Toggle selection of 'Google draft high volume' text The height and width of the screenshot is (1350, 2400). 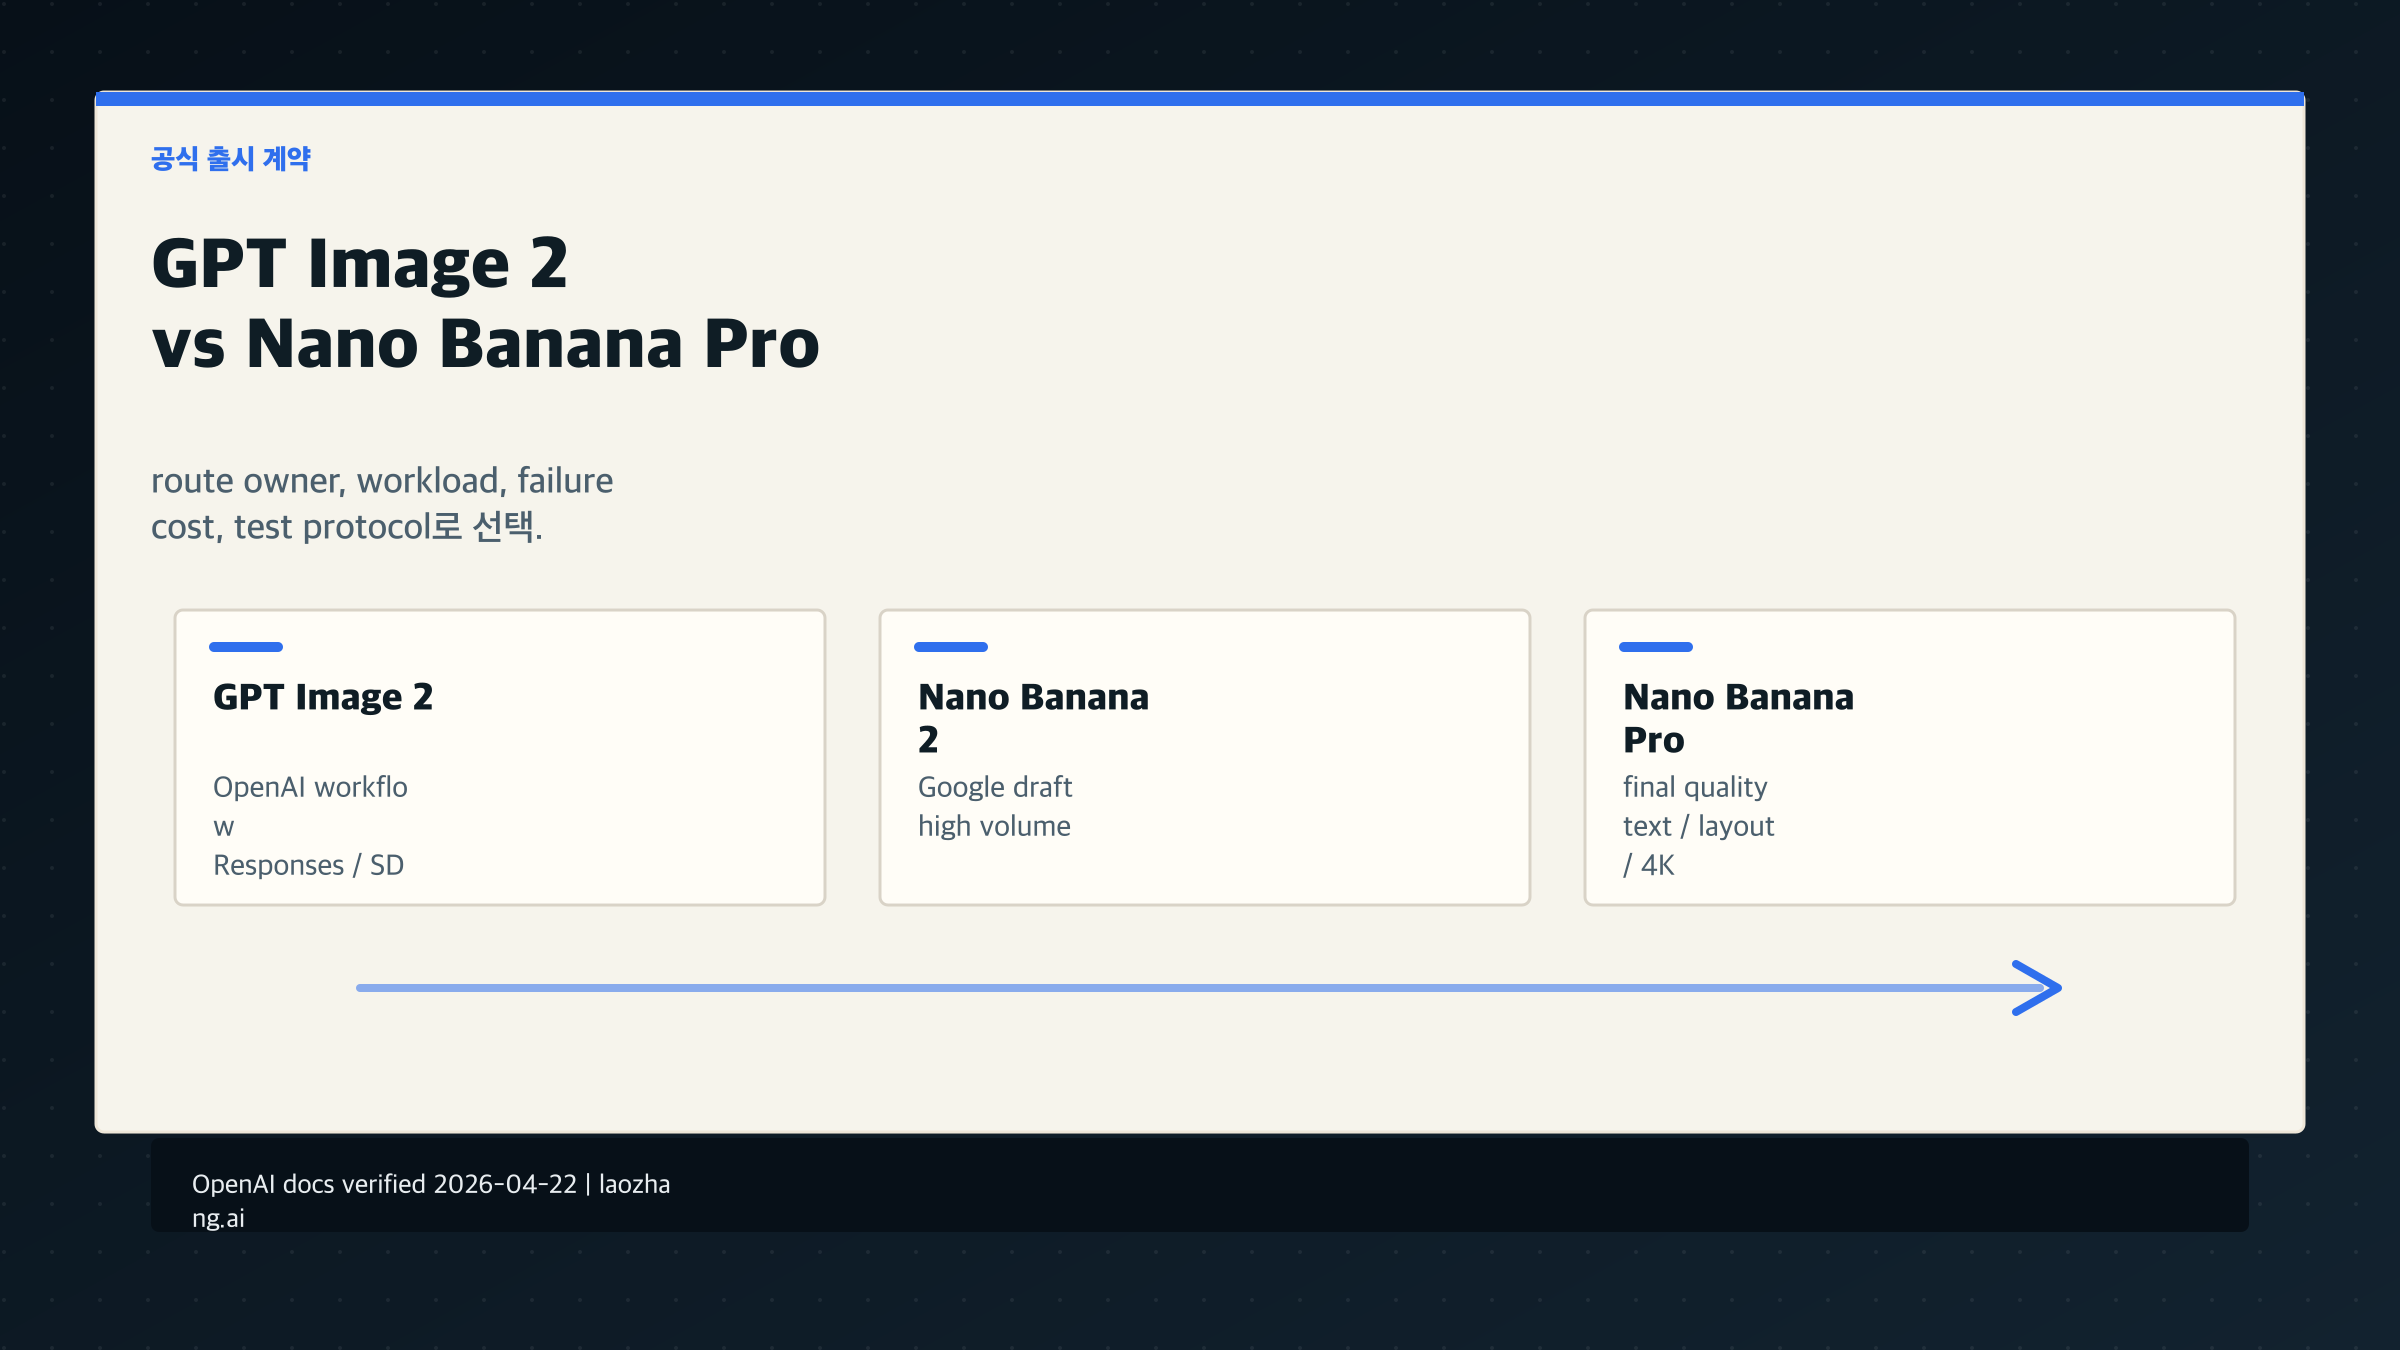pos(995,806)
